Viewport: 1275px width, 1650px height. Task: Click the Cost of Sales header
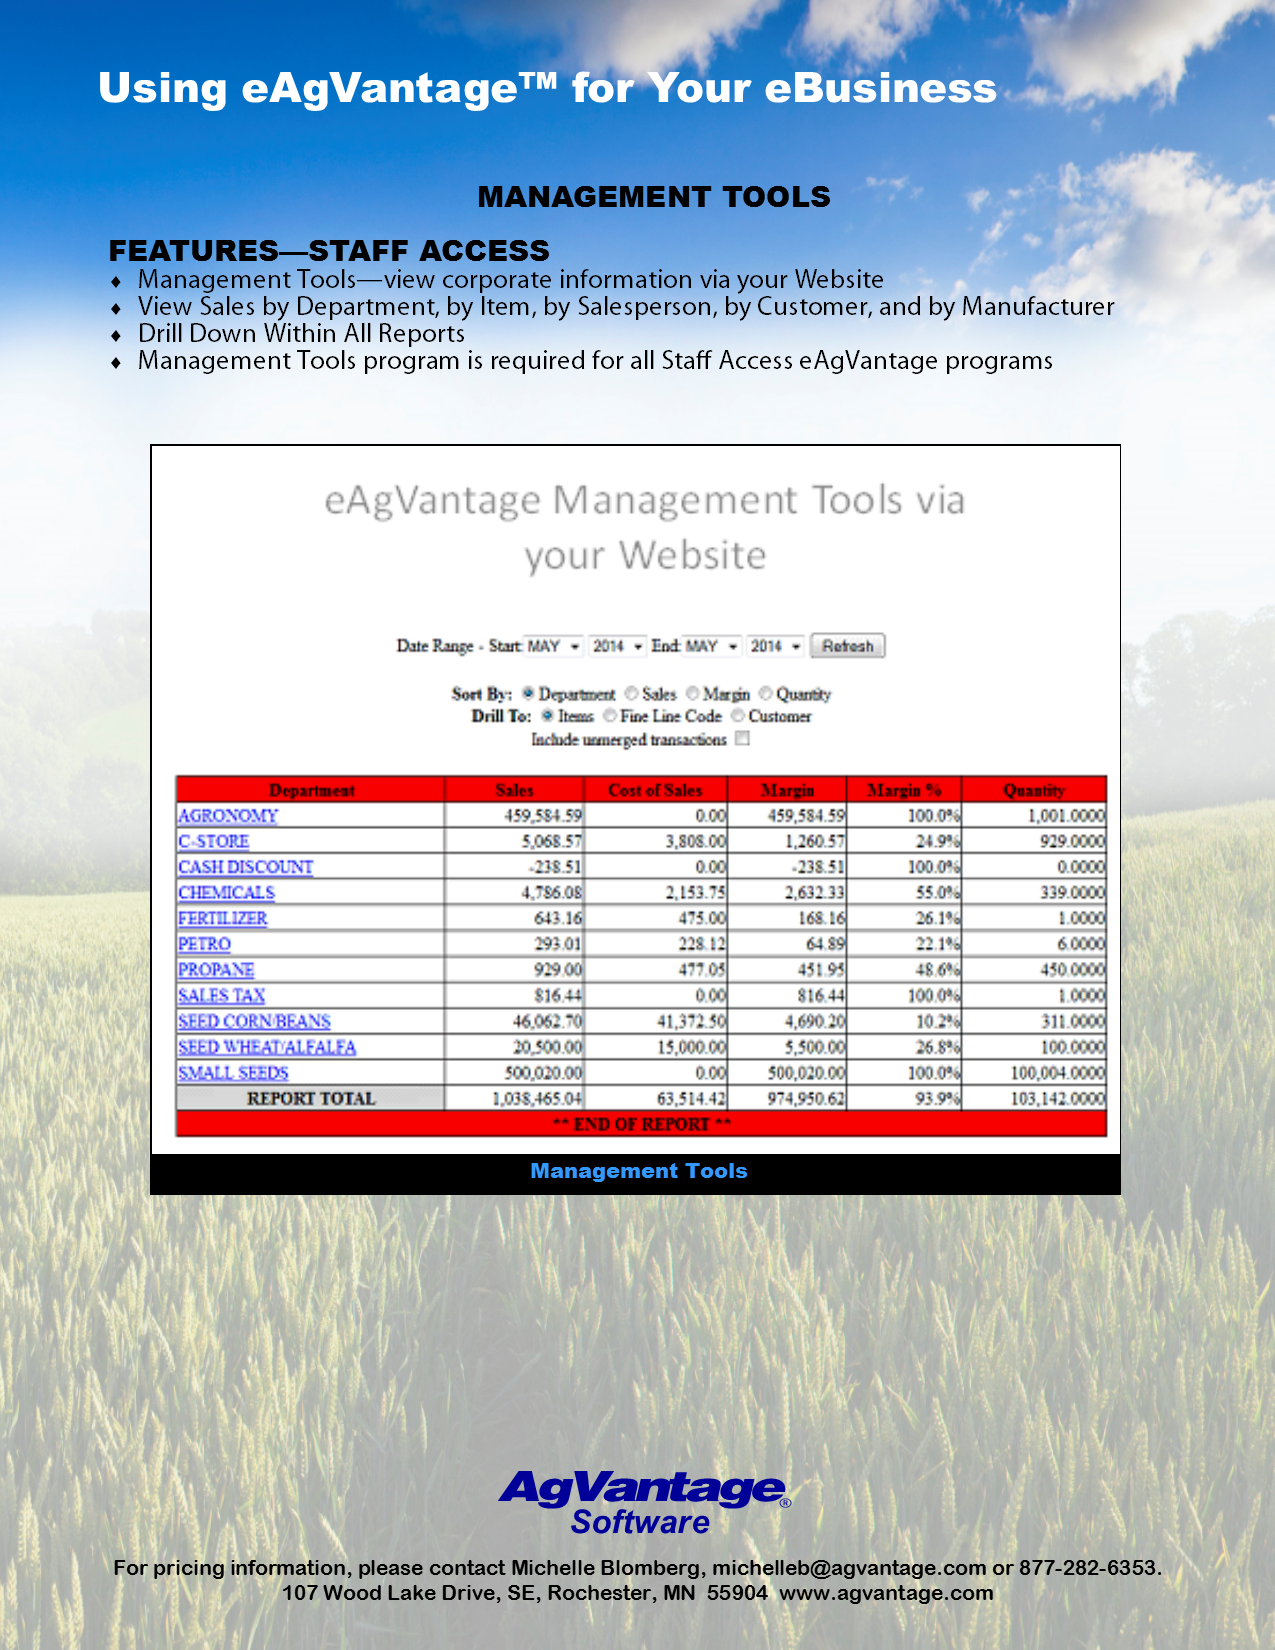click(x=655, y=790)
